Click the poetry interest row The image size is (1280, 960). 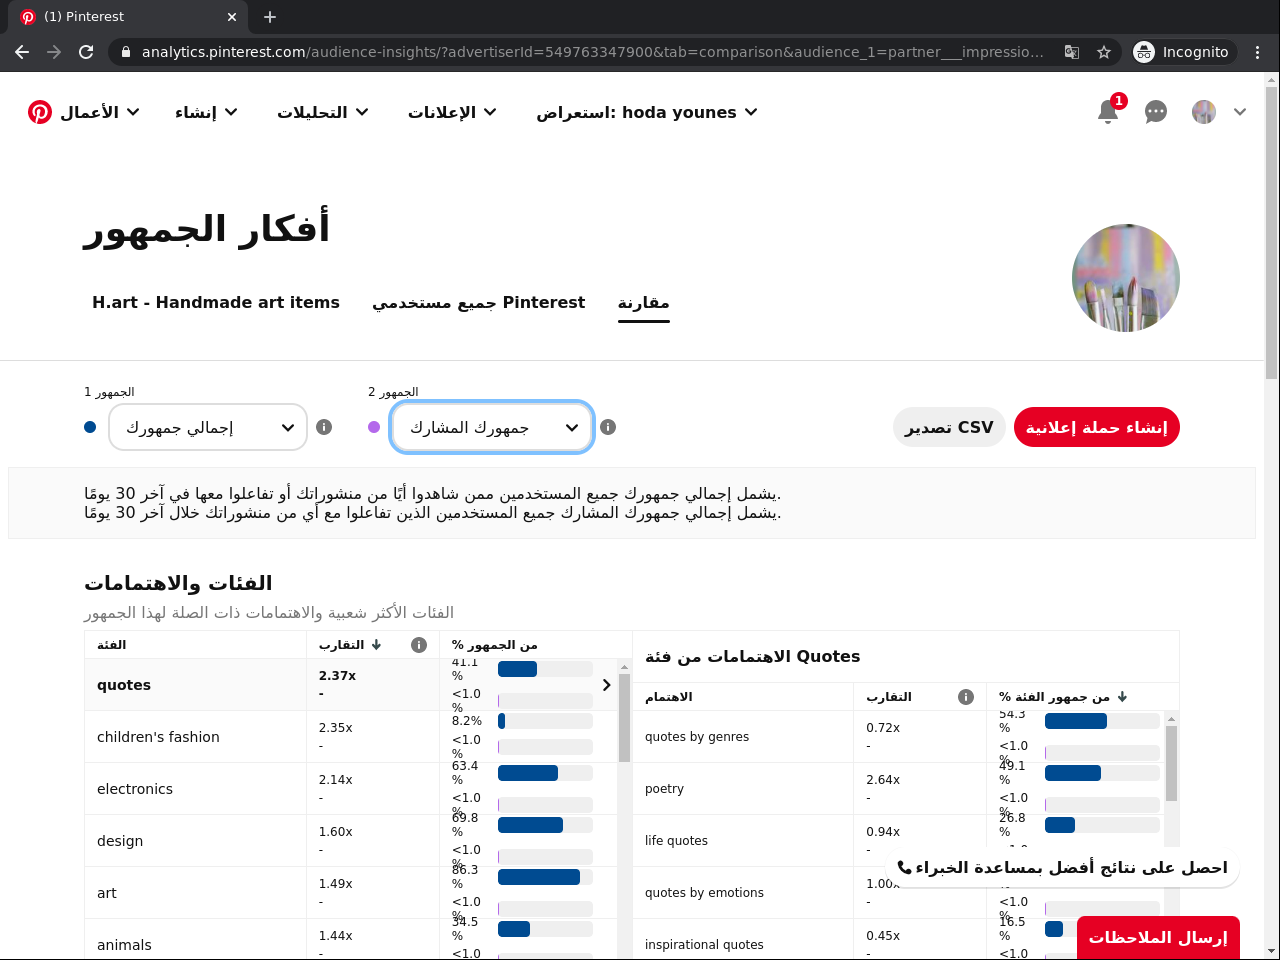(899, 789)
